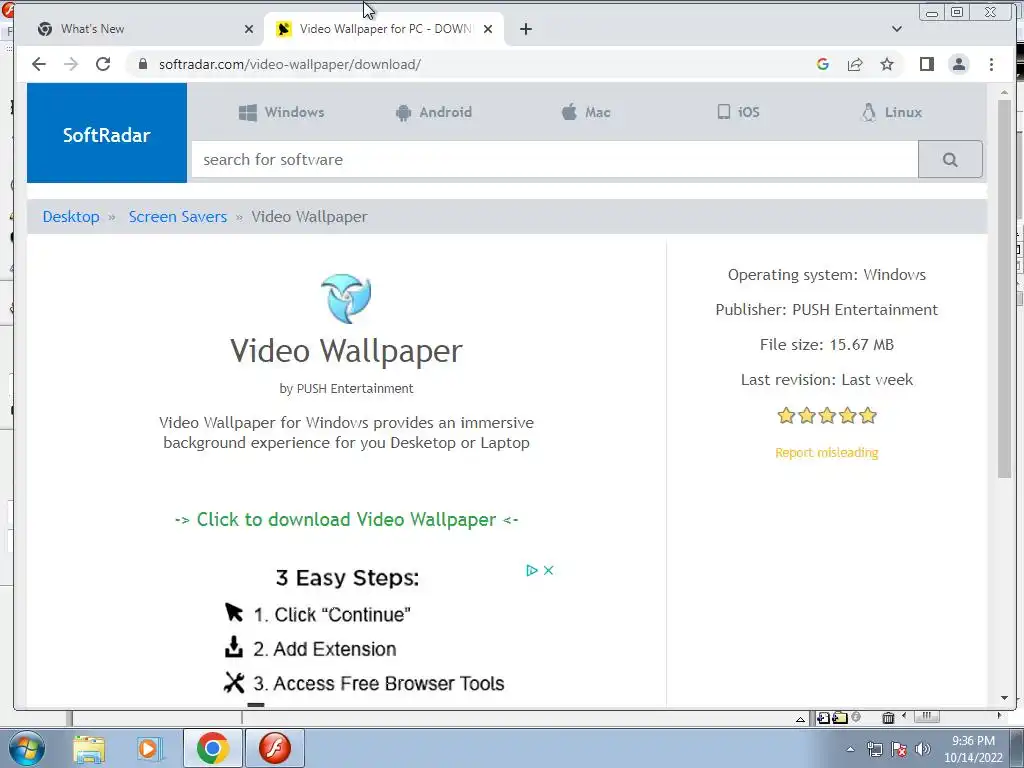Open Chrome side panel
This screenshot has width=1024, height=768.
(x=927, y=64)
